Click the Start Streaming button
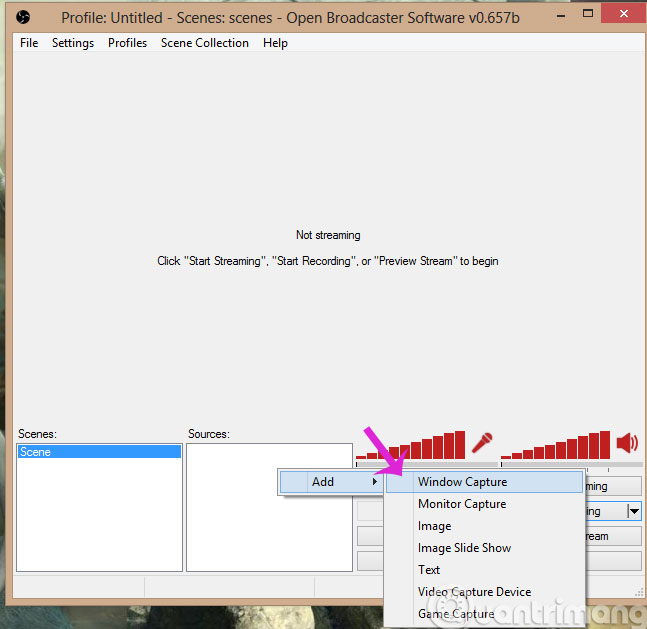This screenshot has height=629, width=647. point(613,486)
